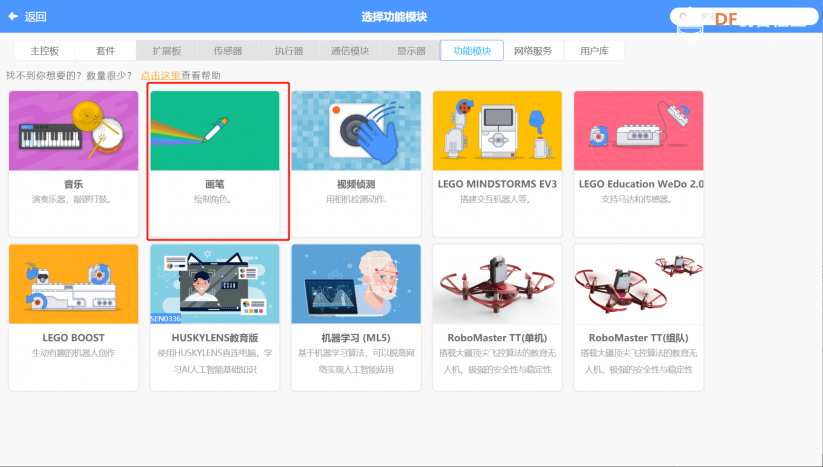This screenshot has width=823, height=467.
Task: Select the HUSKYLENS教育版 image
Action: [x=215, y=284]
